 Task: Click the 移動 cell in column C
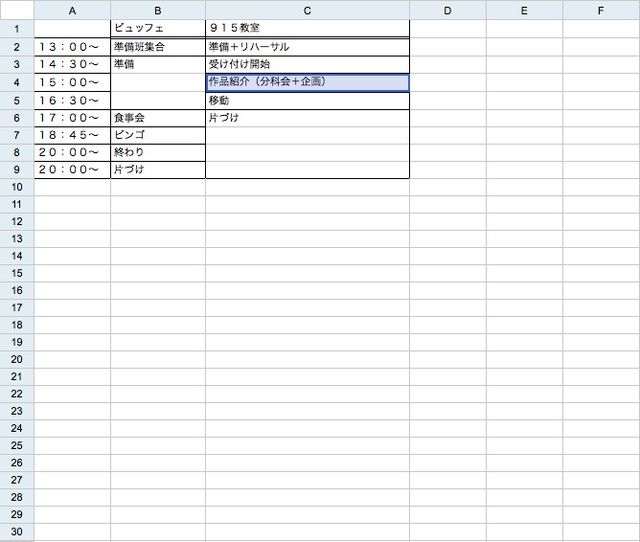[307, 100]
